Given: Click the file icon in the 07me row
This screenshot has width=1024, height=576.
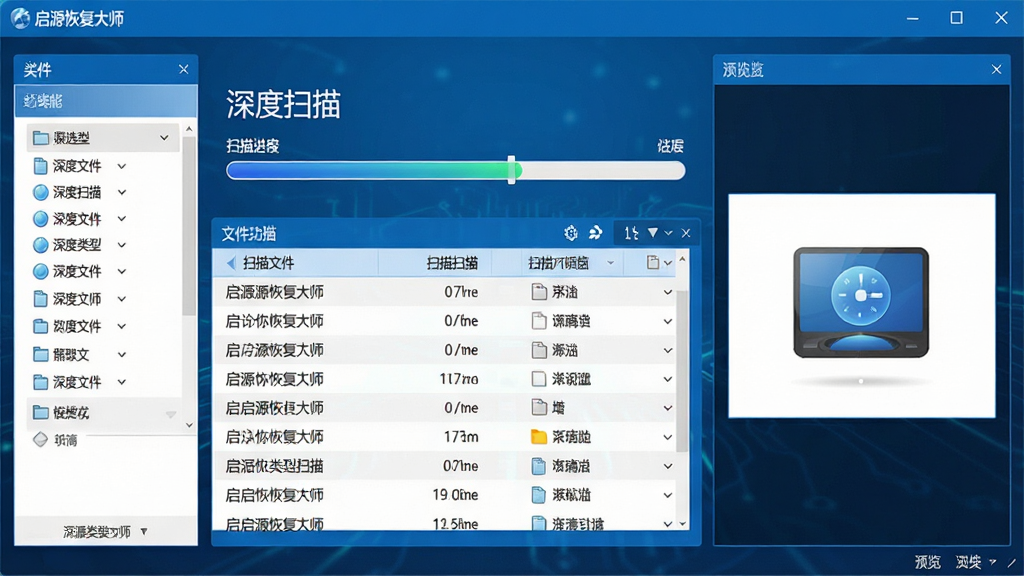Looking at the screenshot, I should point(539,292).
